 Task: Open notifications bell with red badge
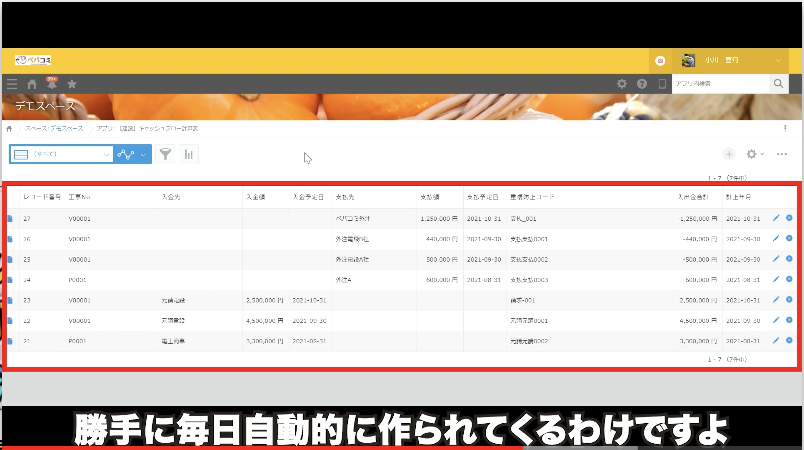tap(51, 85)
